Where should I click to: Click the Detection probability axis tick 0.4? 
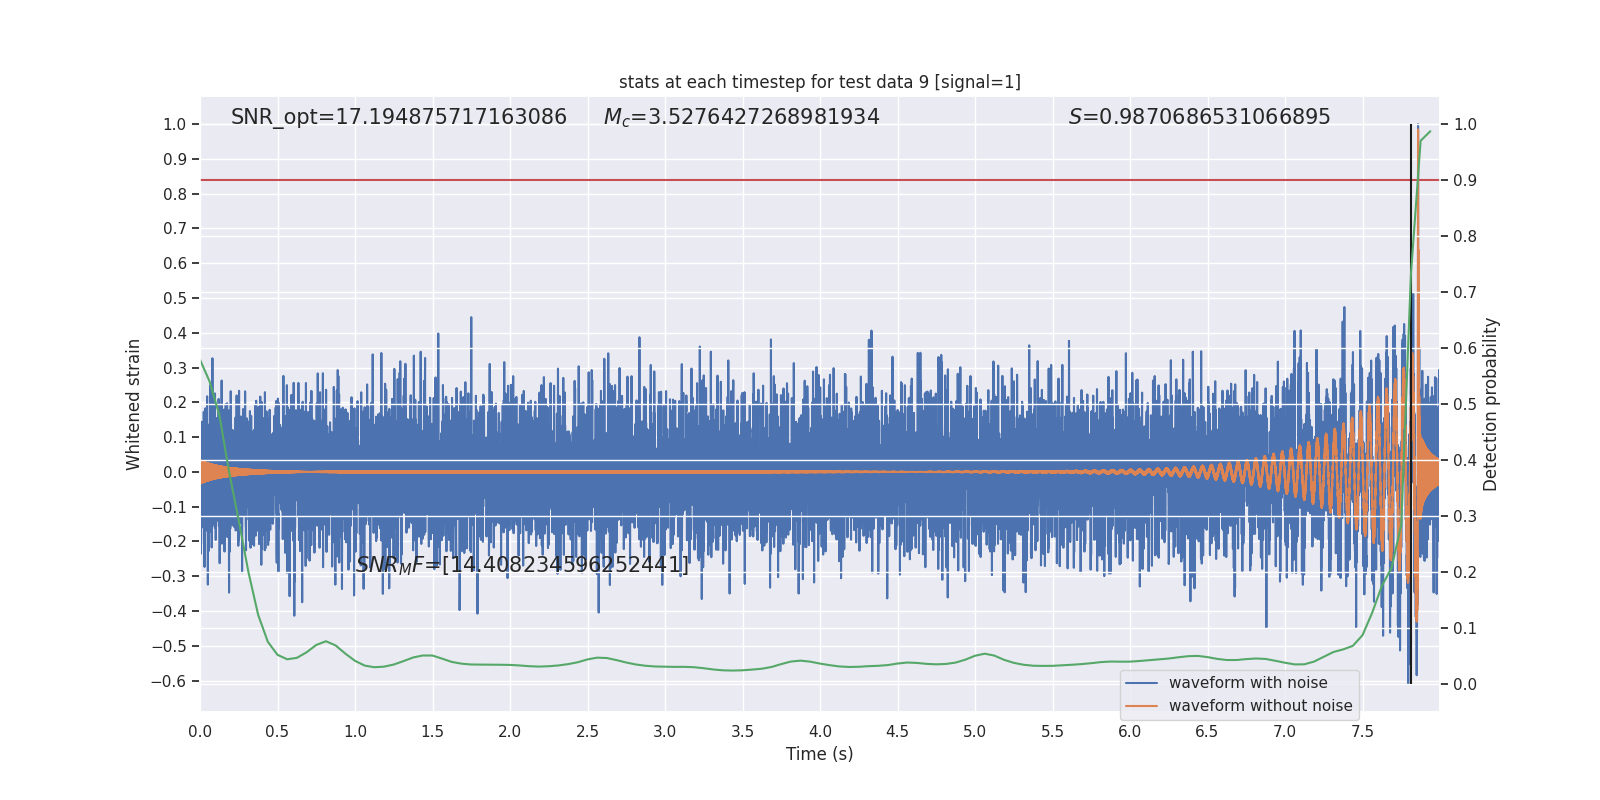[x=1465, y=461]
